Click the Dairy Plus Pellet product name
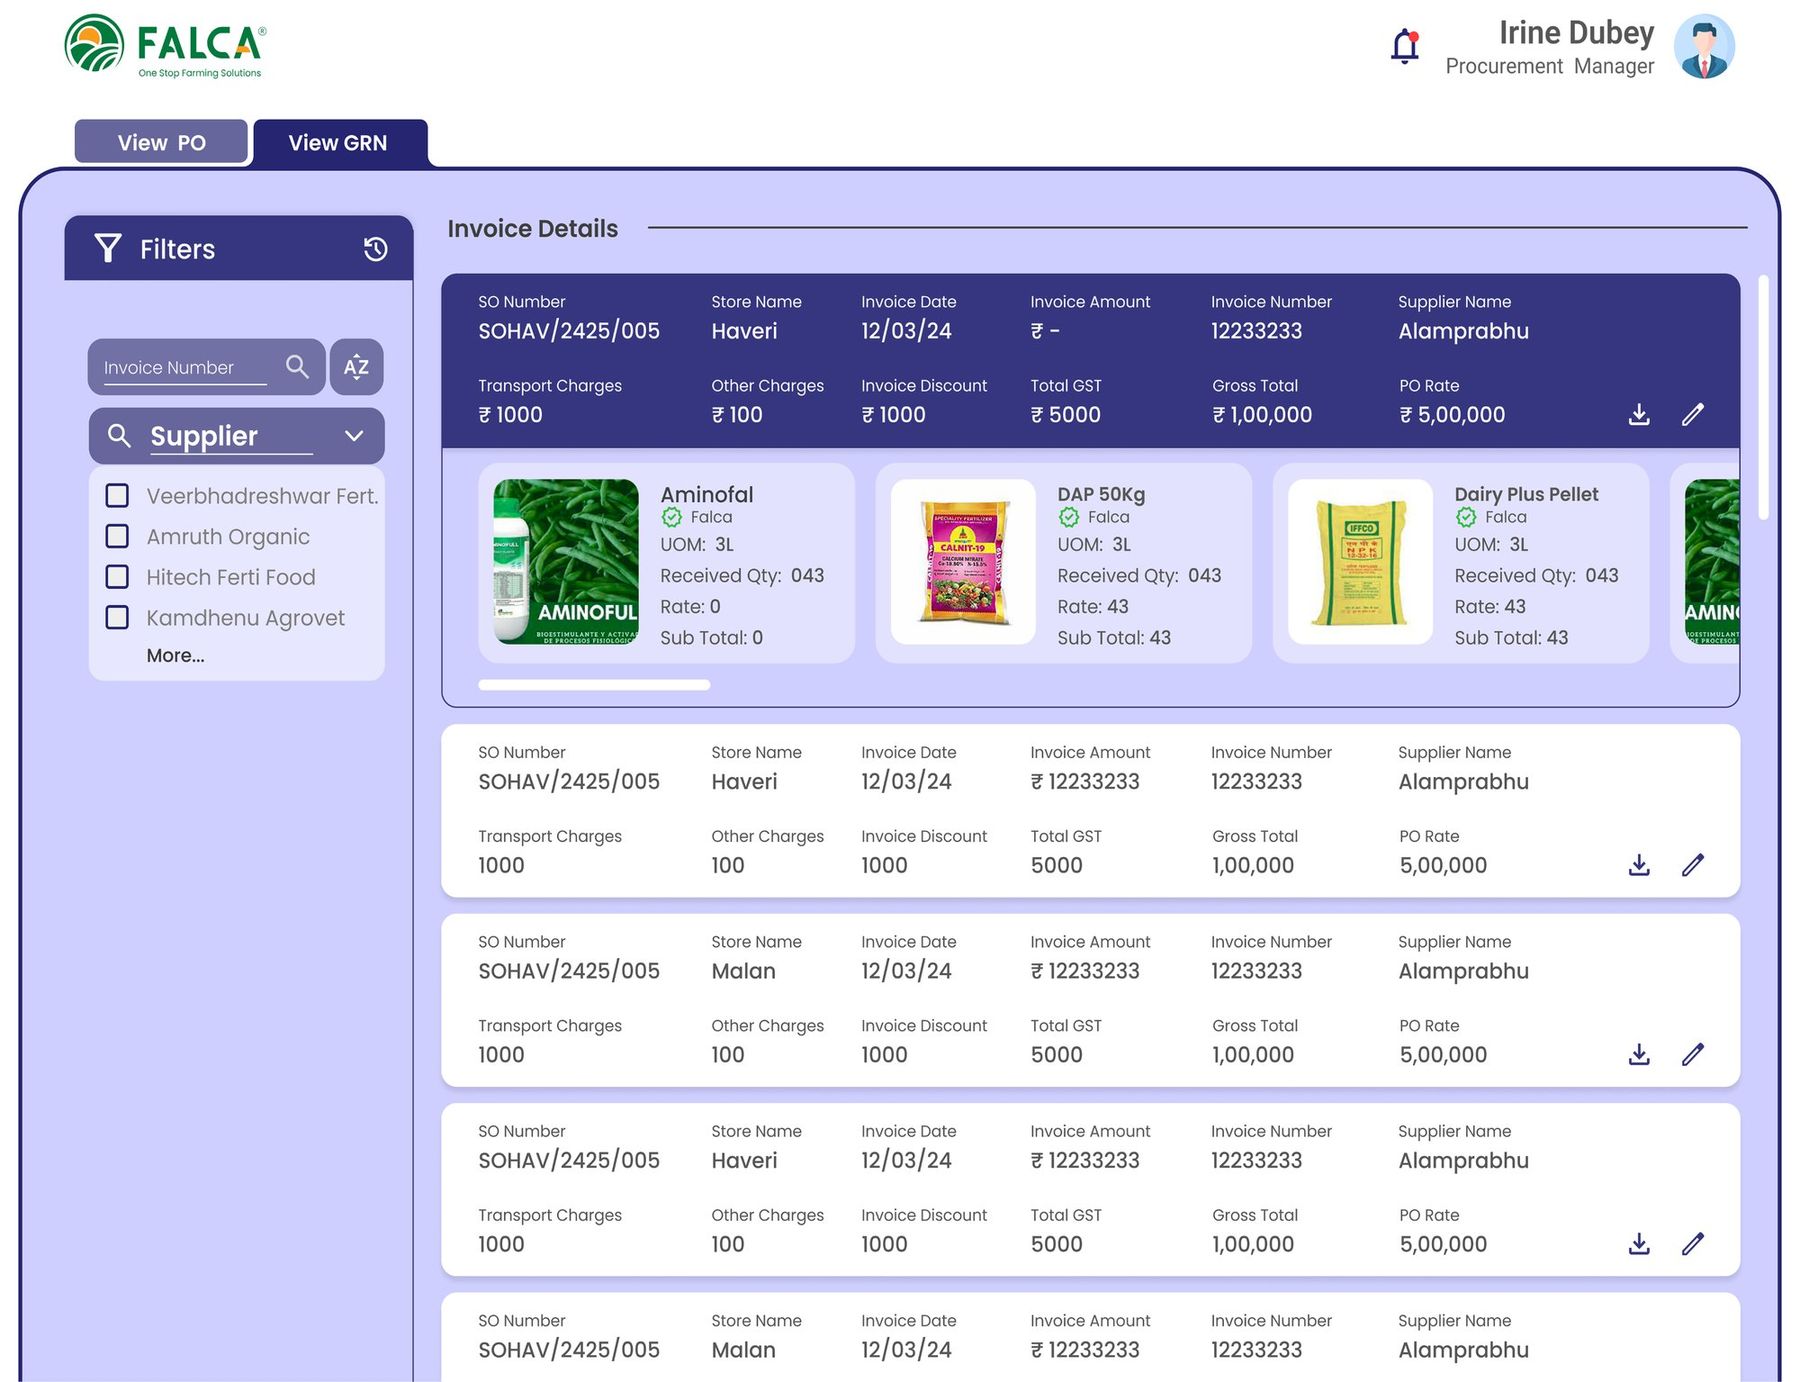1800x1382 pixels. point(1526,494)
